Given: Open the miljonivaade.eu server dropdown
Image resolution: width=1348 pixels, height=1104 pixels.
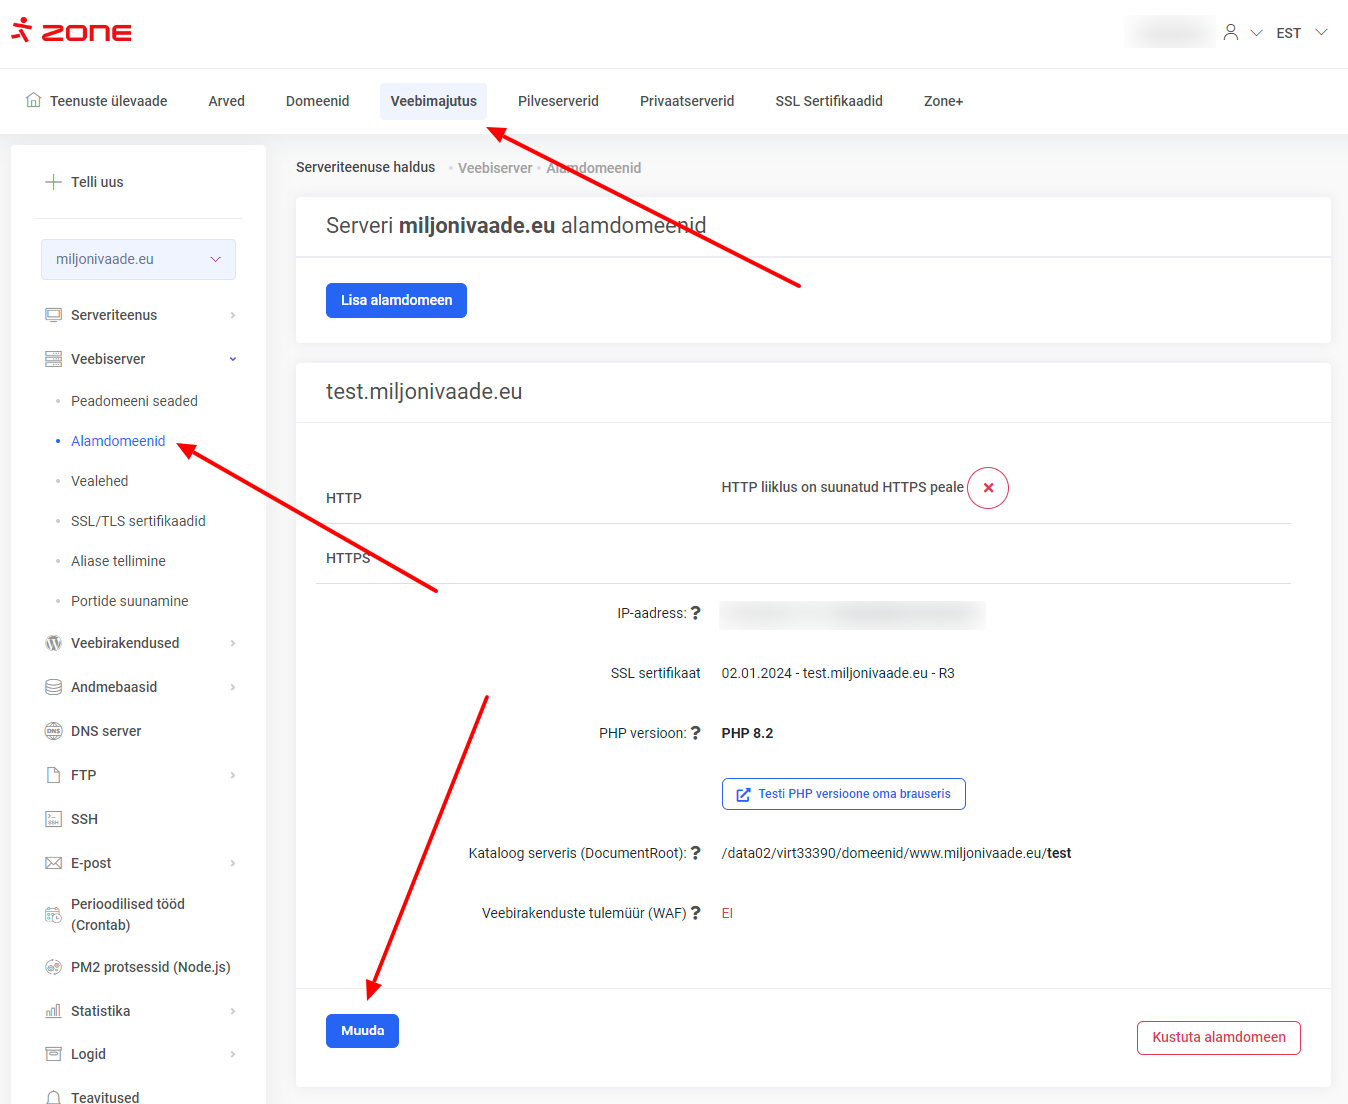Looking at the screenshot, I should tap(138, 259).
